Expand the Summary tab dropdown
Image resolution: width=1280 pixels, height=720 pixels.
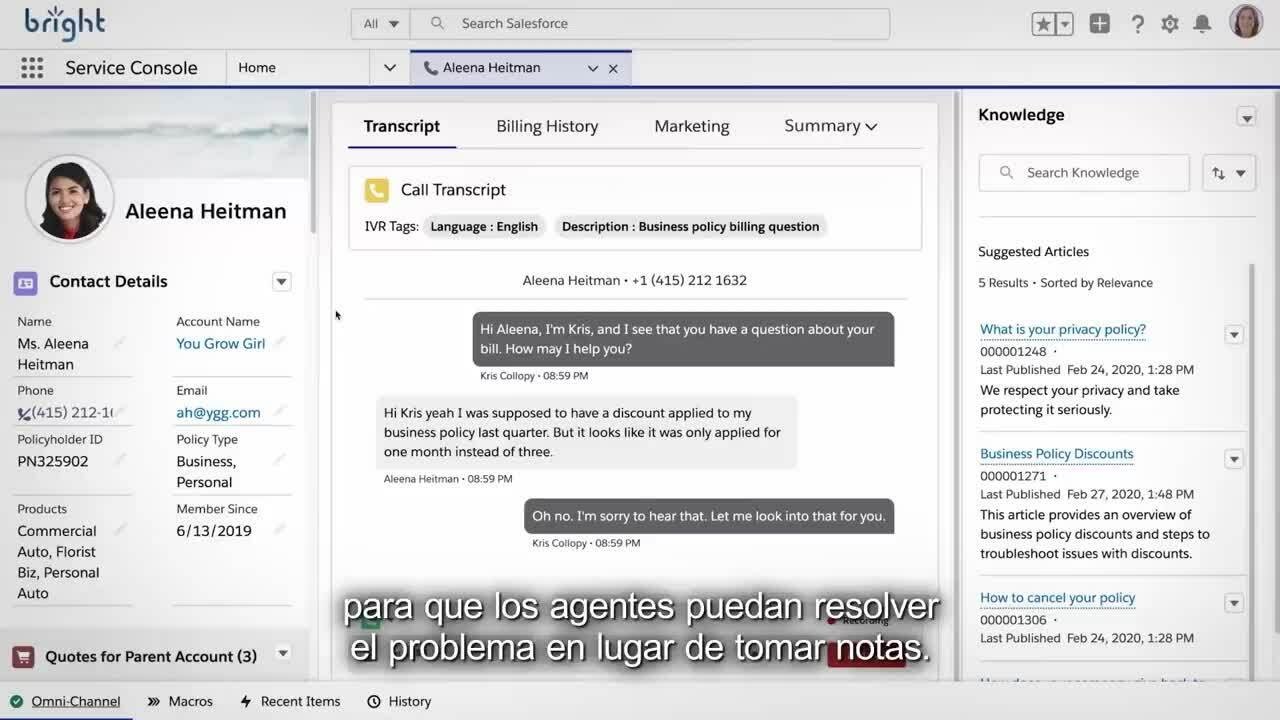(x=830, y=126)
